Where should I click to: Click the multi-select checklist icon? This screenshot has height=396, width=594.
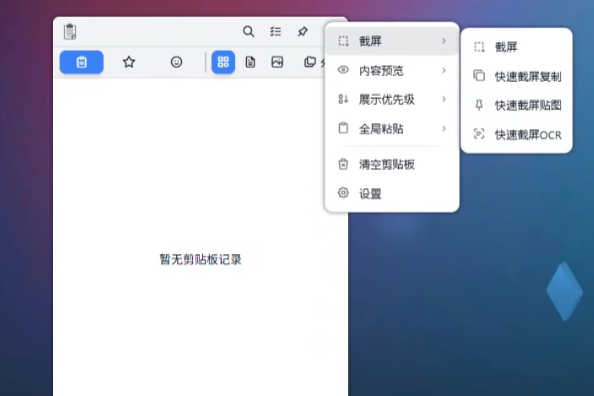point(276,31)
